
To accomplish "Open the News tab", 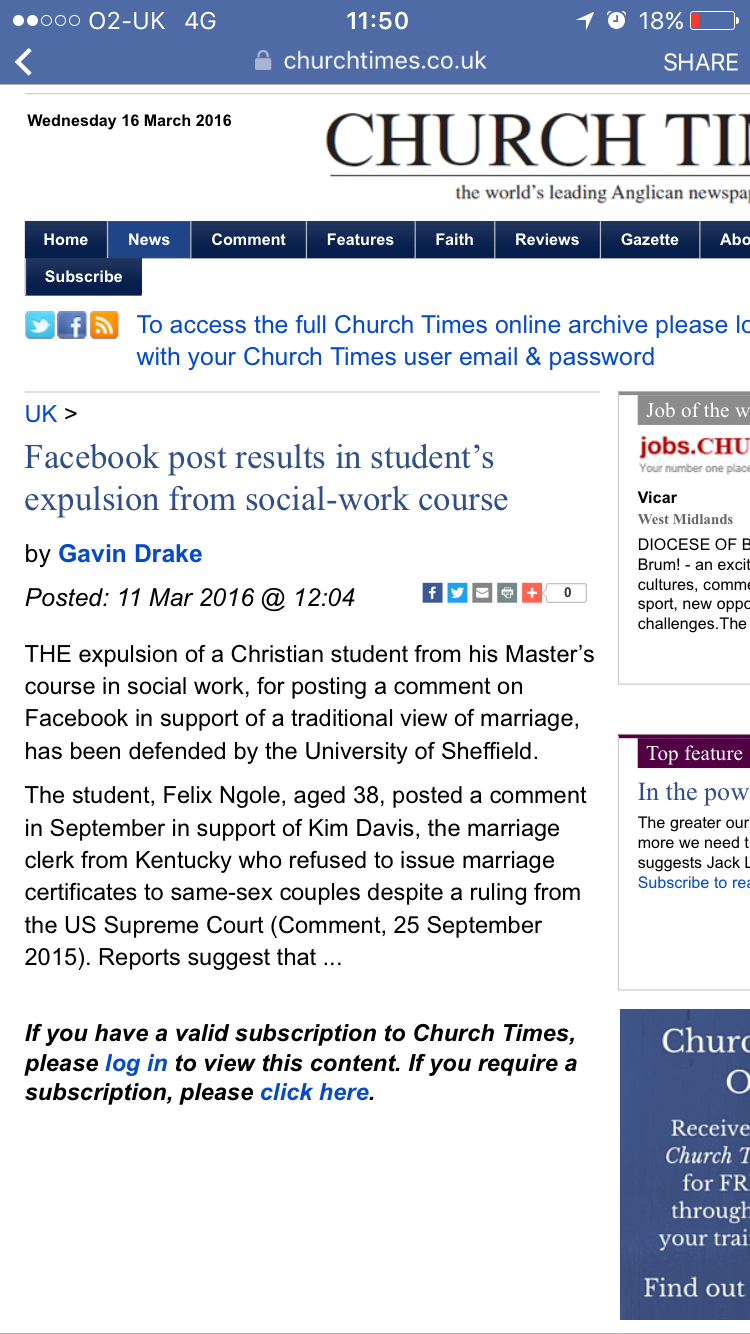I will 149,240.
